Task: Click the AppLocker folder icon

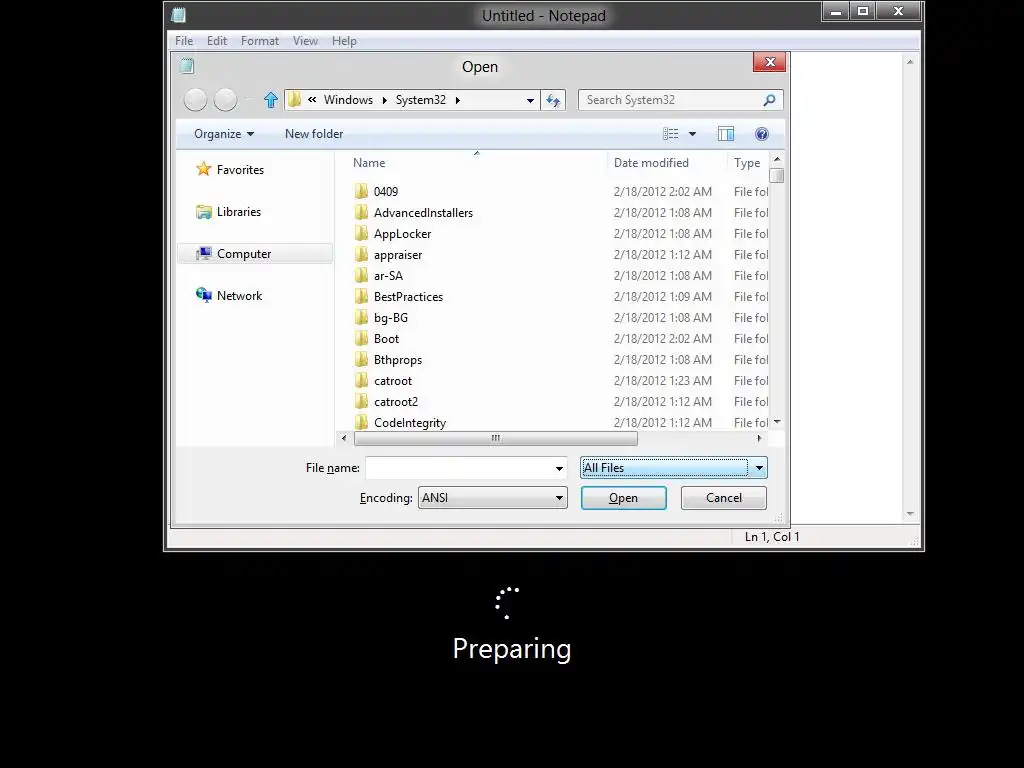Action: click(361, 233)
